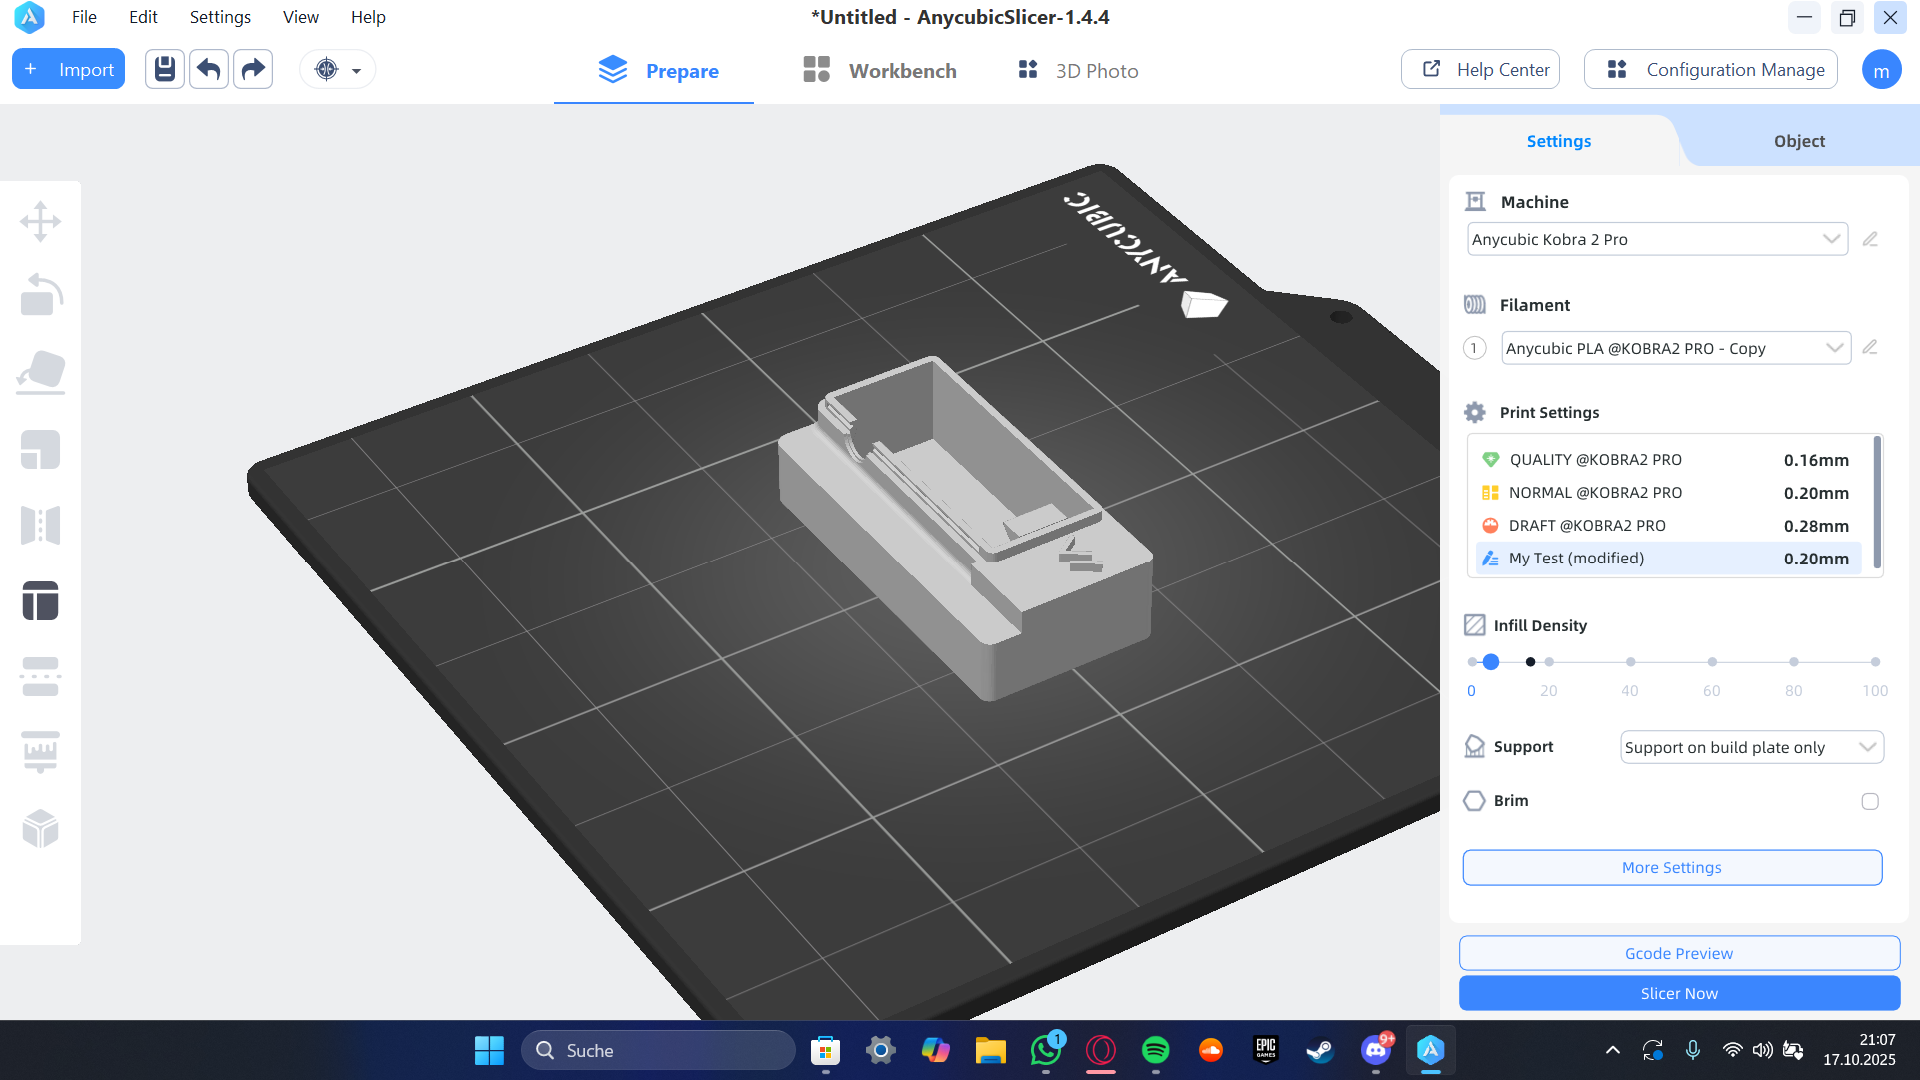Click the filament number 1 badge
1920x1080 pixels.
tap(1474, 348)
